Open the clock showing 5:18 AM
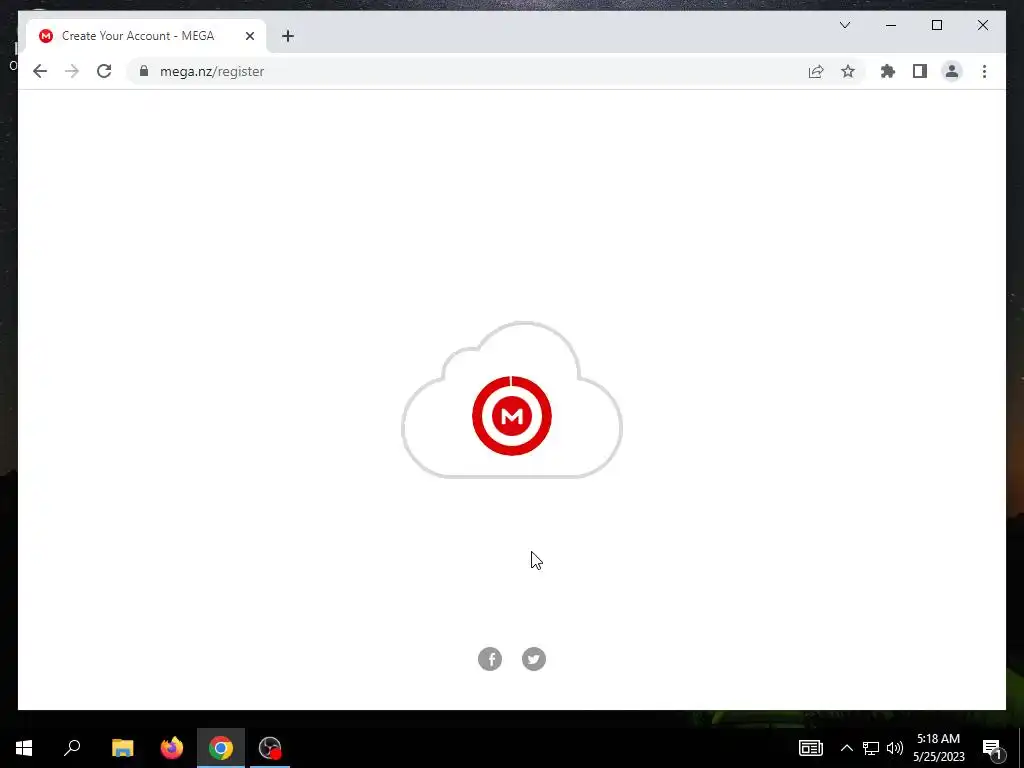1024x768 pixels. 938,748
